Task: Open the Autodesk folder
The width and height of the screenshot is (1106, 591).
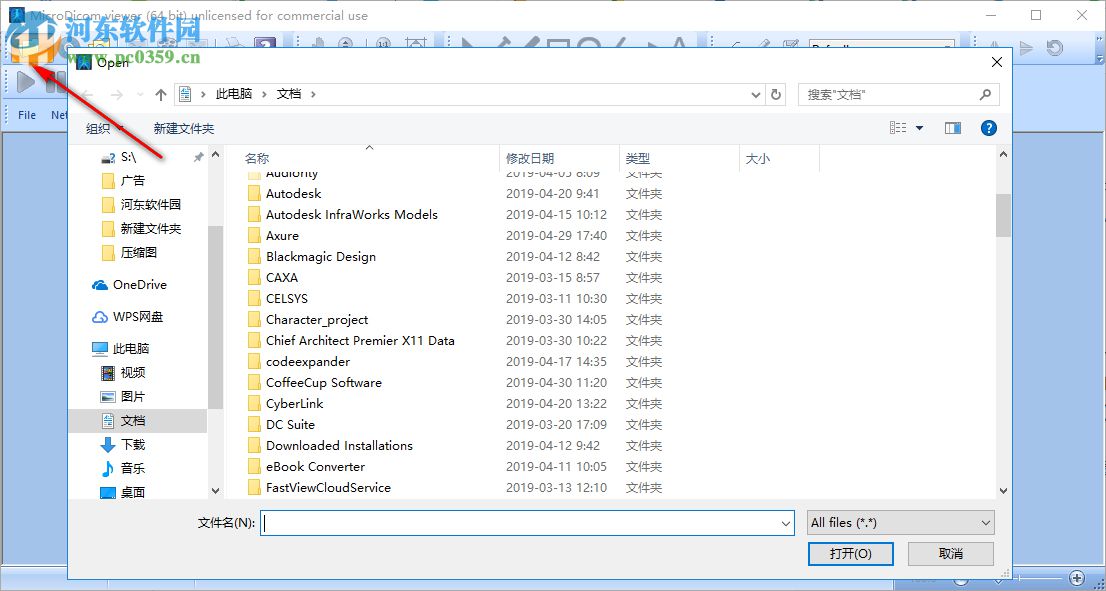Action: [x=293, y=193]
